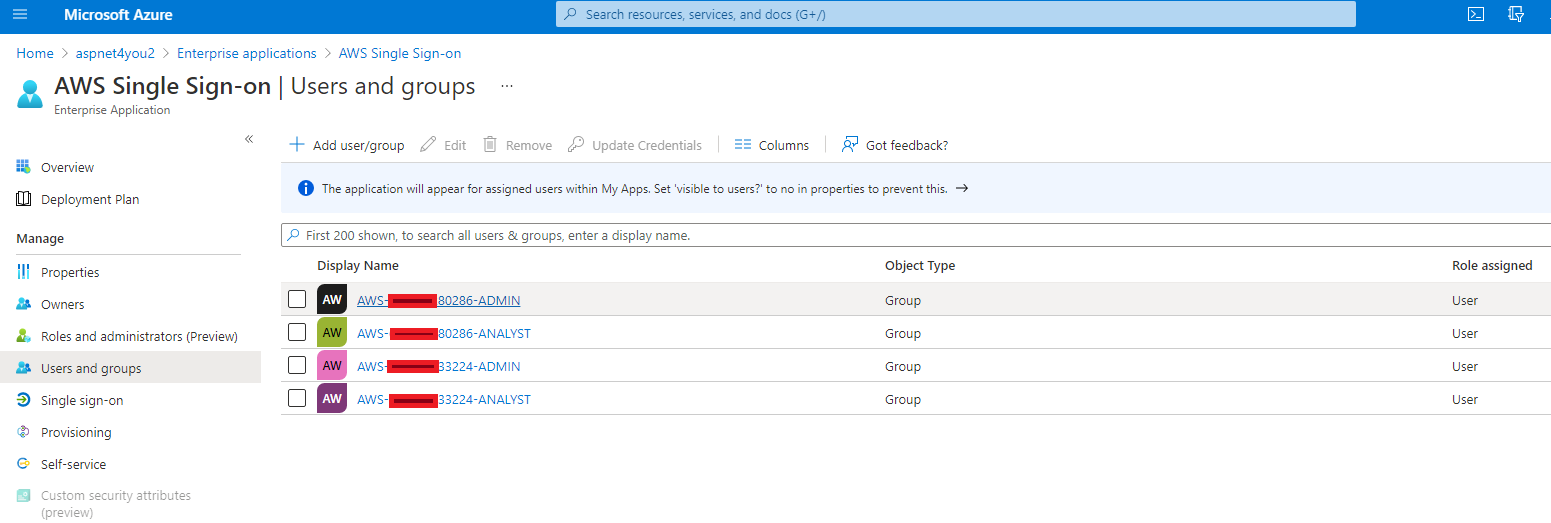1551x523 pixels.
Task: Click Add user/group button label
Action: (358, 145)
